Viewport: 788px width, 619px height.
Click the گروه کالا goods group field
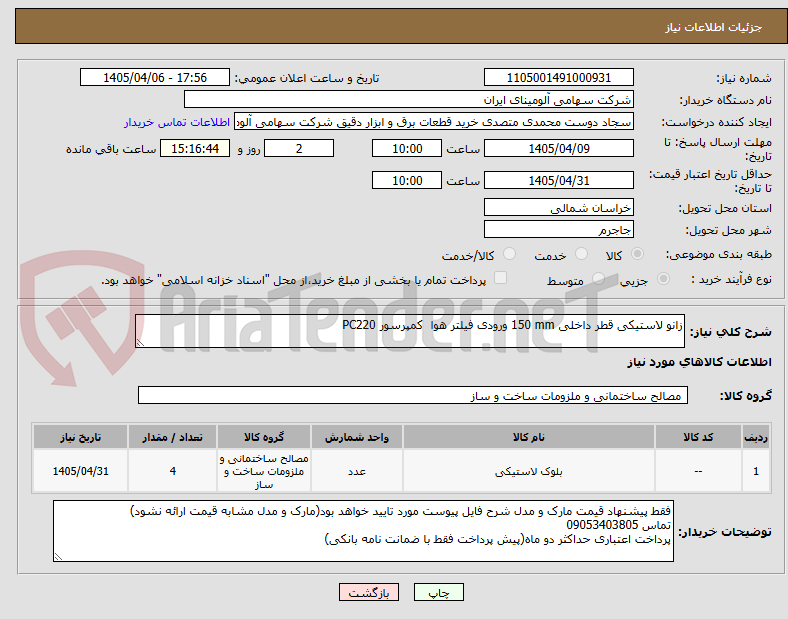413,395
